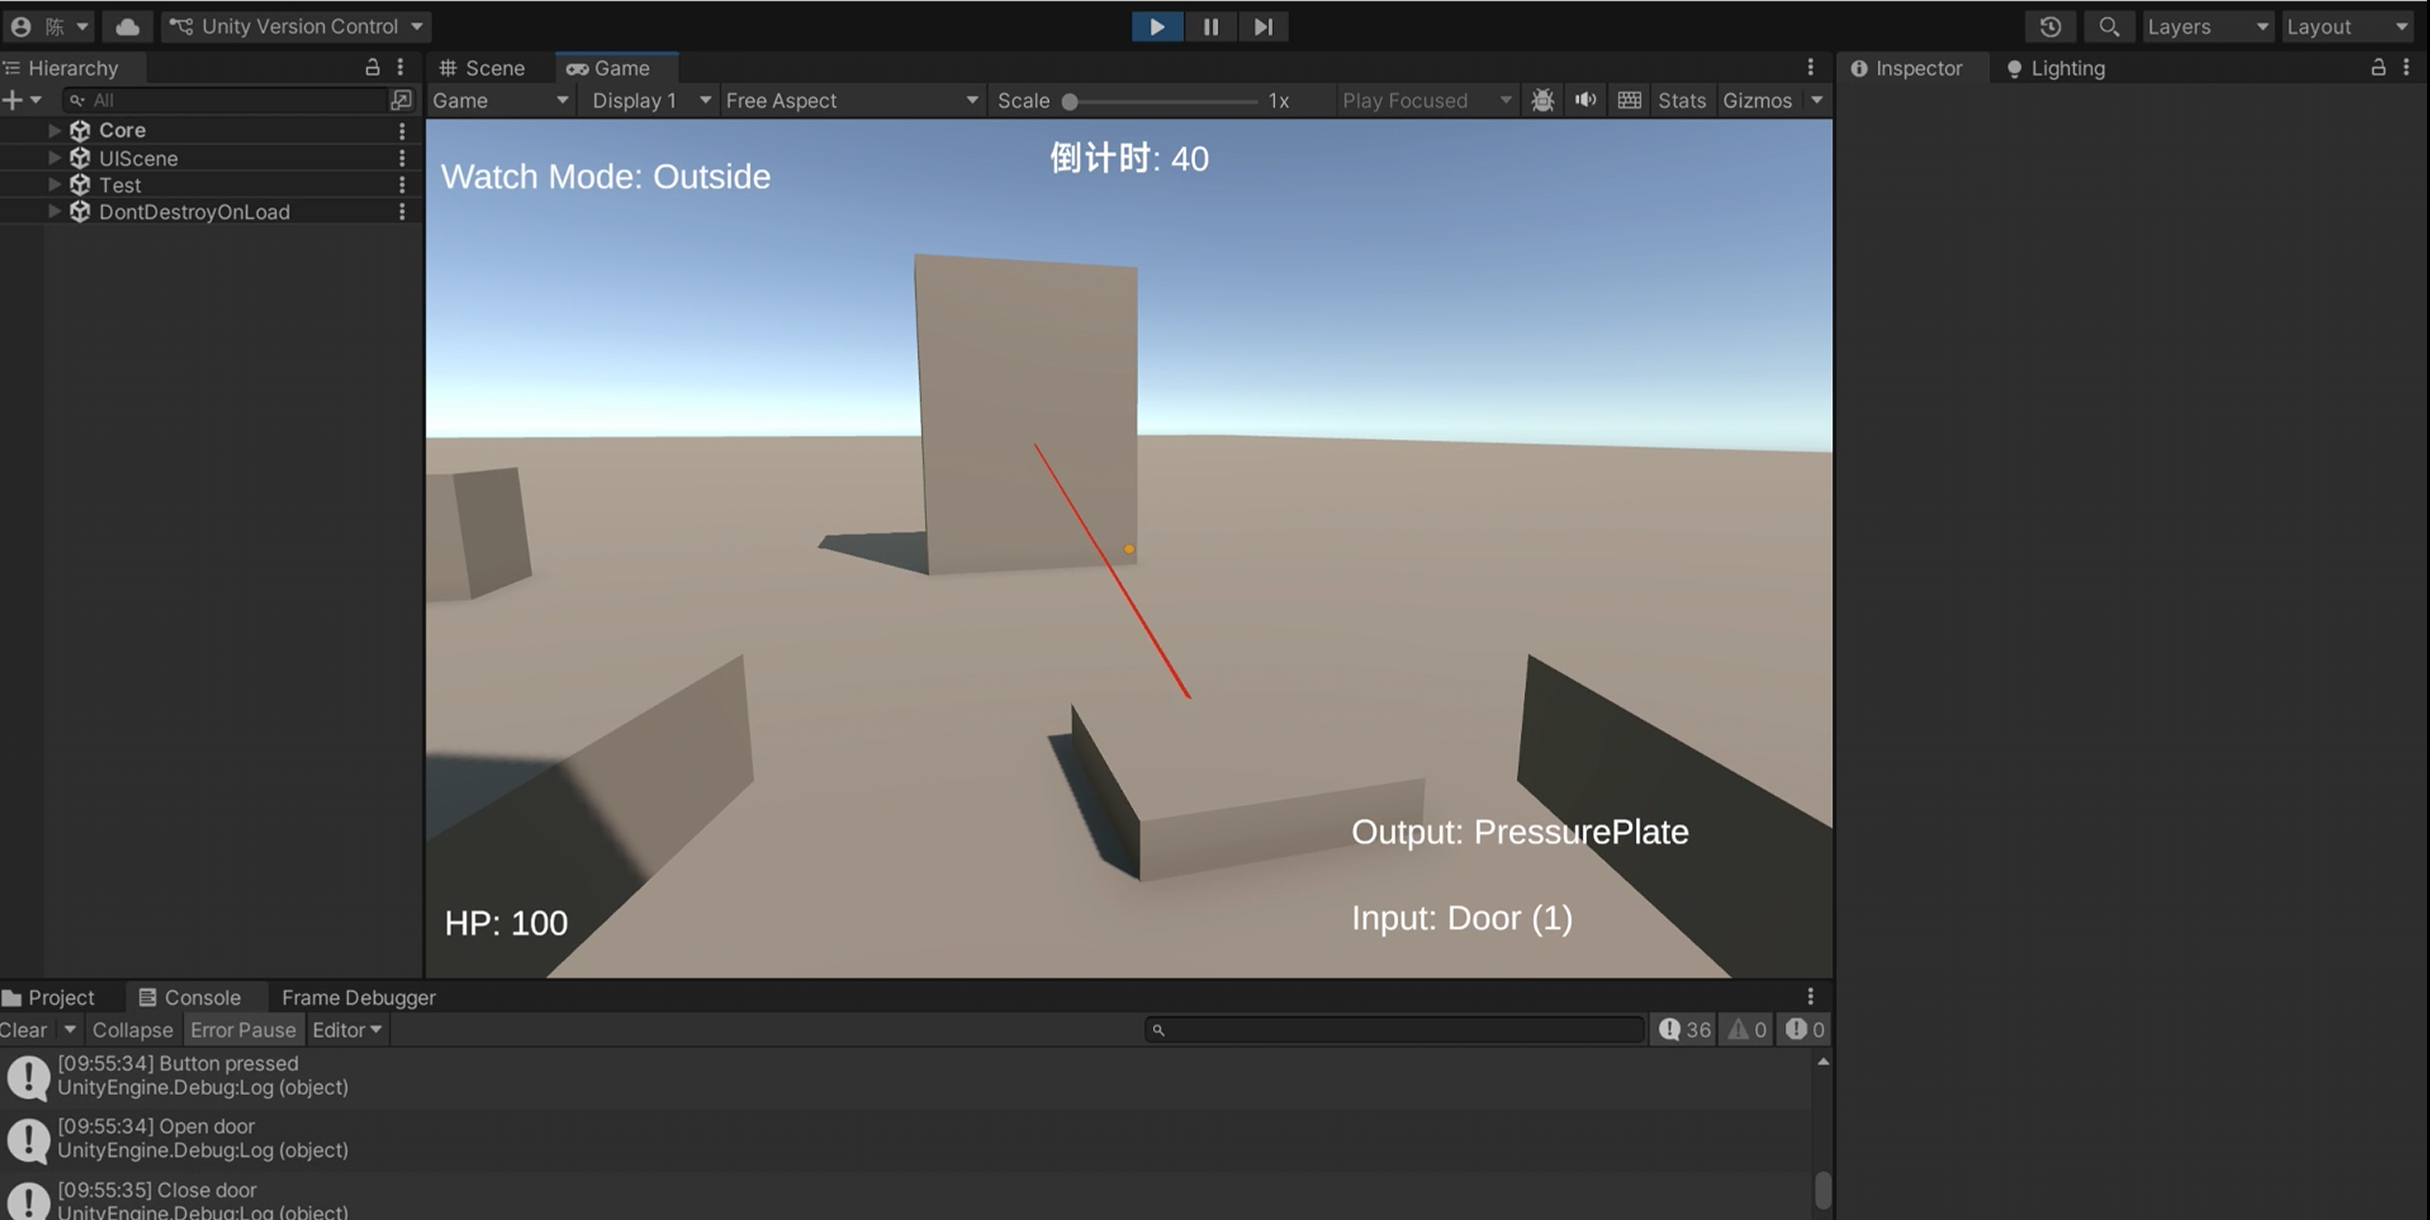Click the Scale slider handle
Viewport: 2430px width, 1220px height.
1070,101
